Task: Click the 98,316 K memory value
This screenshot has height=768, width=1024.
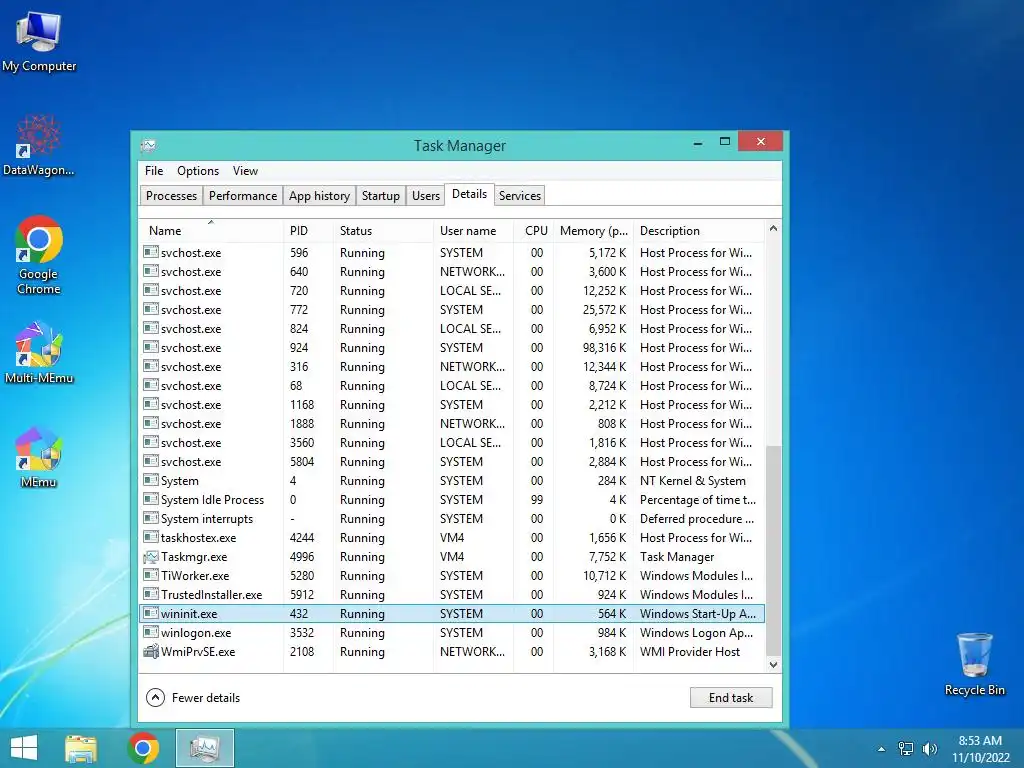Action: click(604, 348)
